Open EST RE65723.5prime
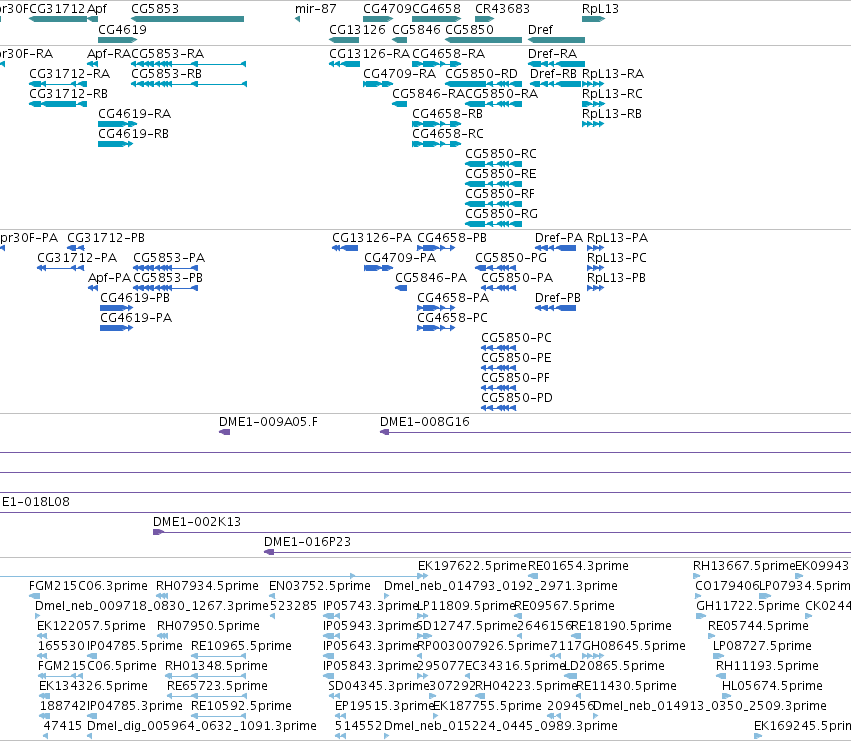The width and height of the screenshot is (851, 741). [217, 687]
